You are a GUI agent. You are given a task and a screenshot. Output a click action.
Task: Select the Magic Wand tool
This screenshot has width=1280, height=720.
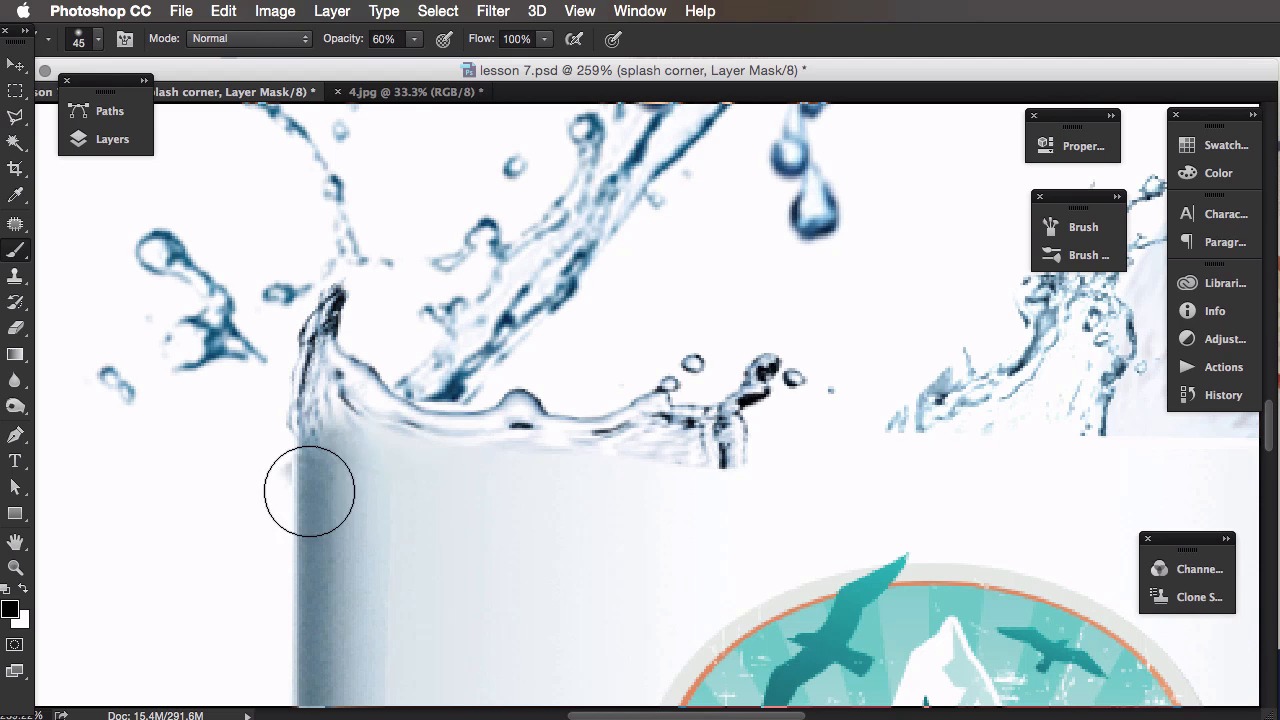pyautogui.click(x=15, y=143)
